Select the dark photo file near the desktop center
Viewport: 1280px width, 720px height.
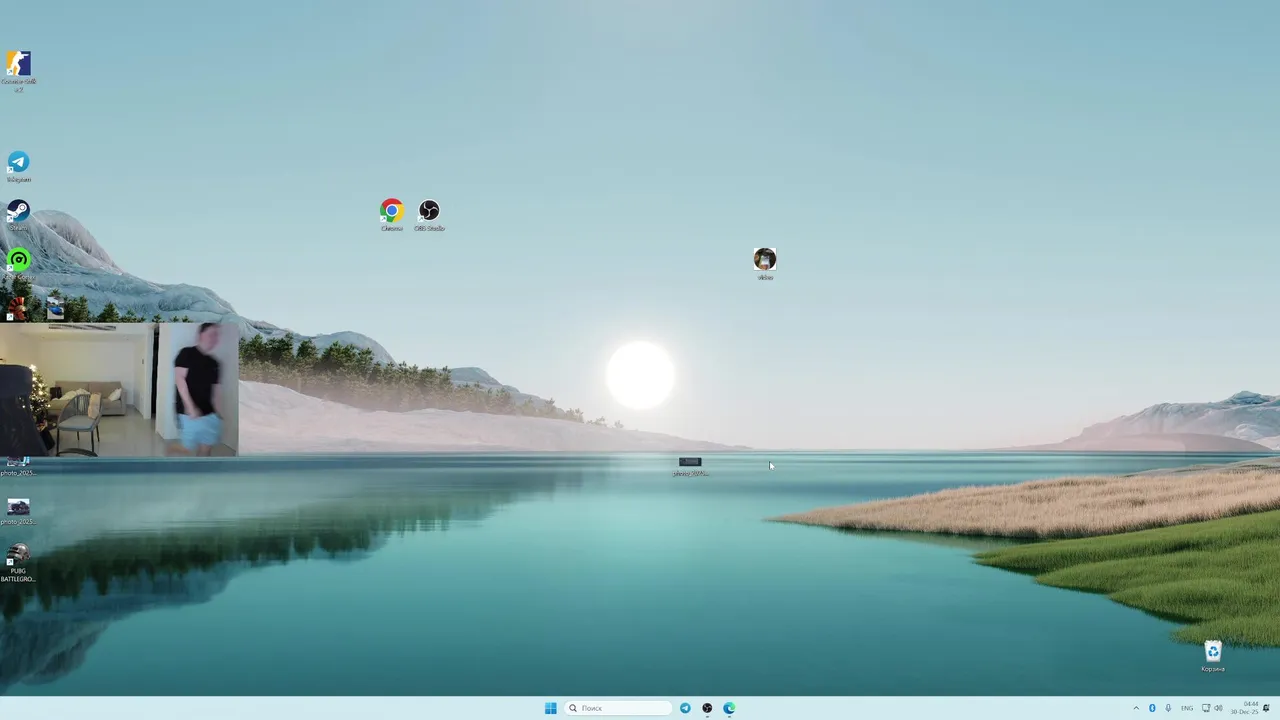coord(690,466)
